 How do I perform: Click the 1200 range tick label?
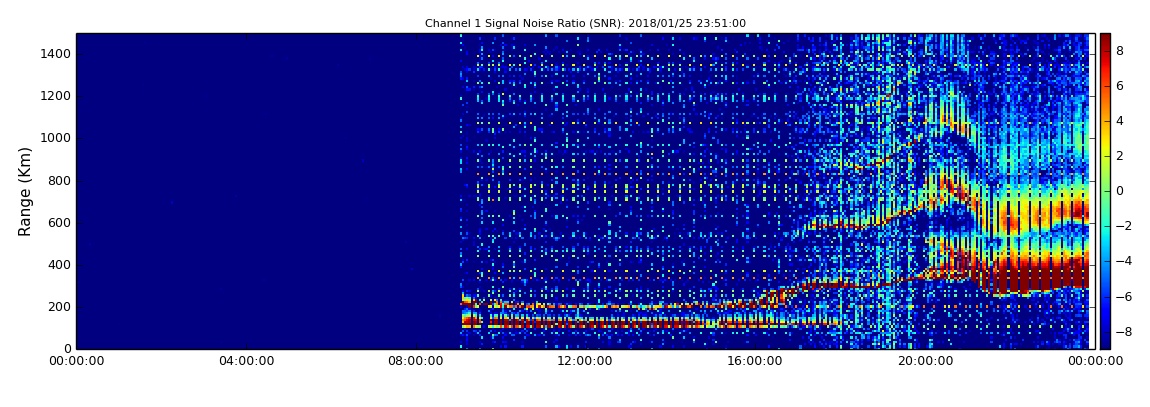56,96
